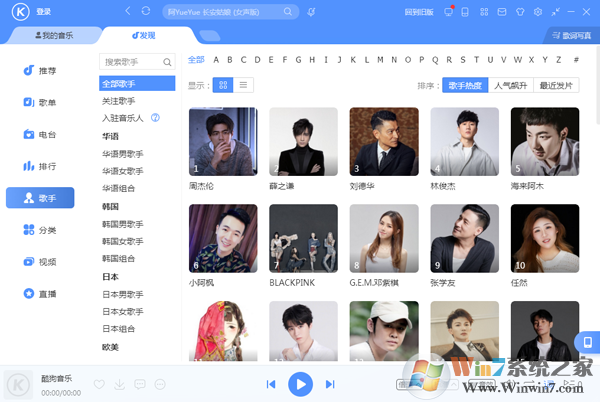Switch to 发现 tab
The height and width of the screenshot is (402, 600).
click(x=144, y=36)
